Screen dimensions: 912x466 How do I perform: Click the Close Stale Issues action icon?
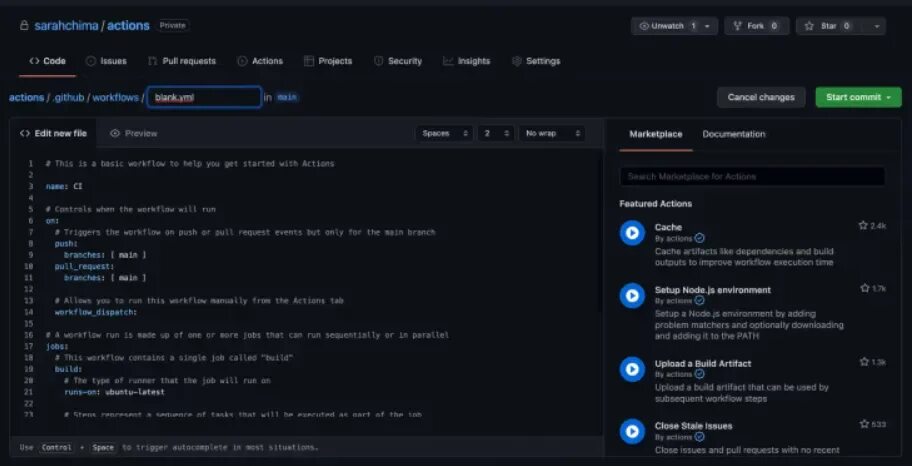(632, 431)
